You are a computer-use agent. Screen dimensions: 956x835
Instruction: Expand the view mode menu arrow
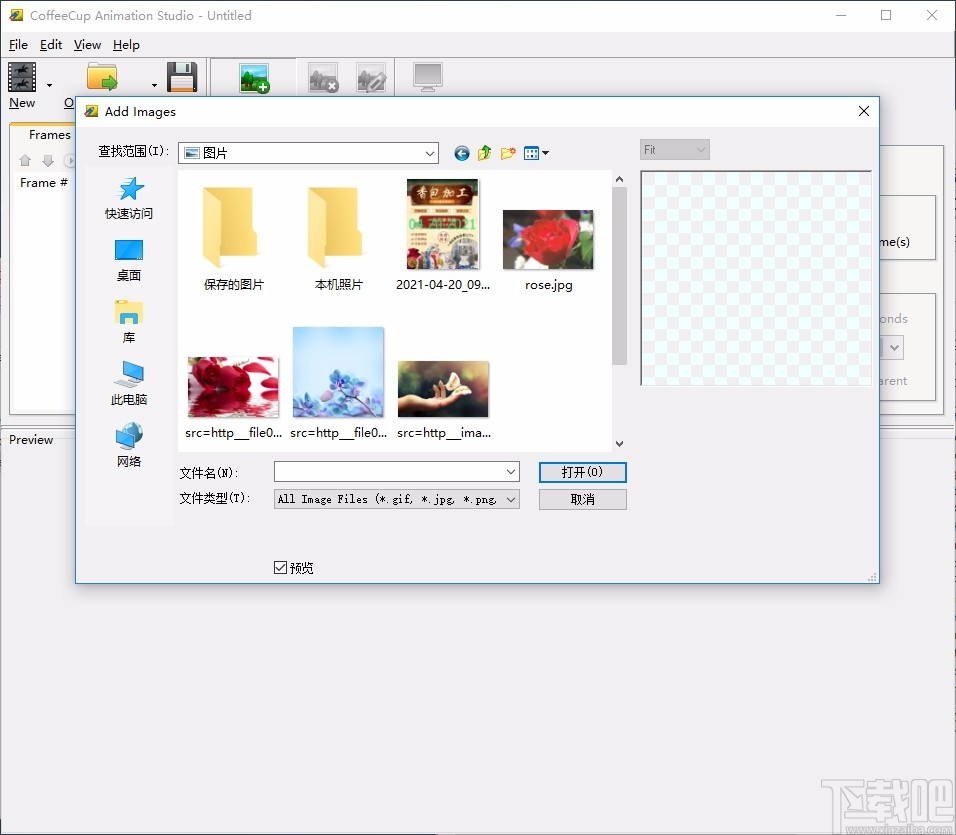pyautogui.click(x=544, y=153)
